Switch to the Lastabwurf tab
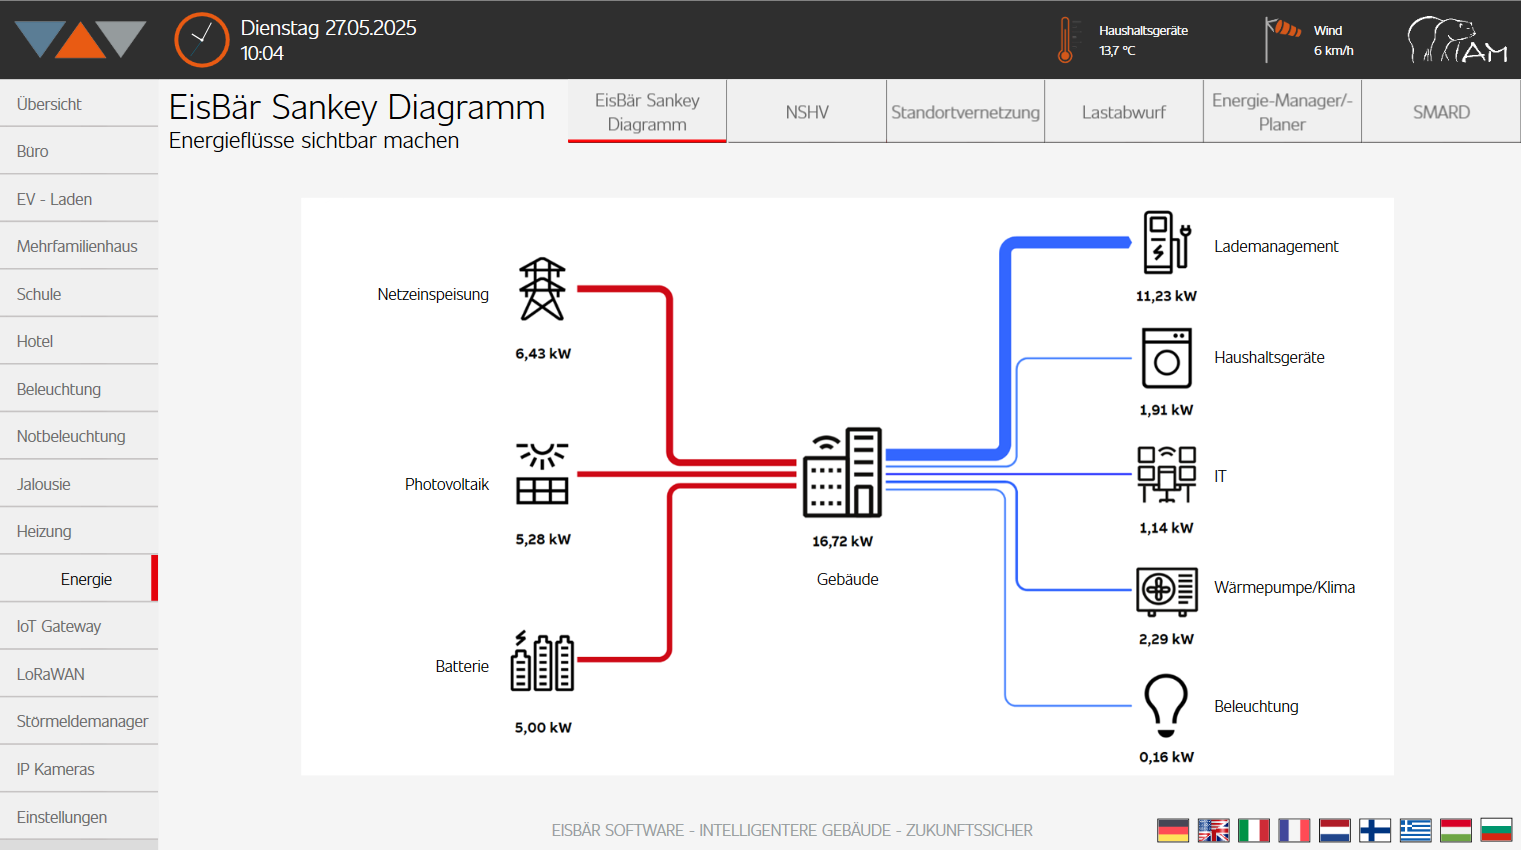 (1124, 112)
